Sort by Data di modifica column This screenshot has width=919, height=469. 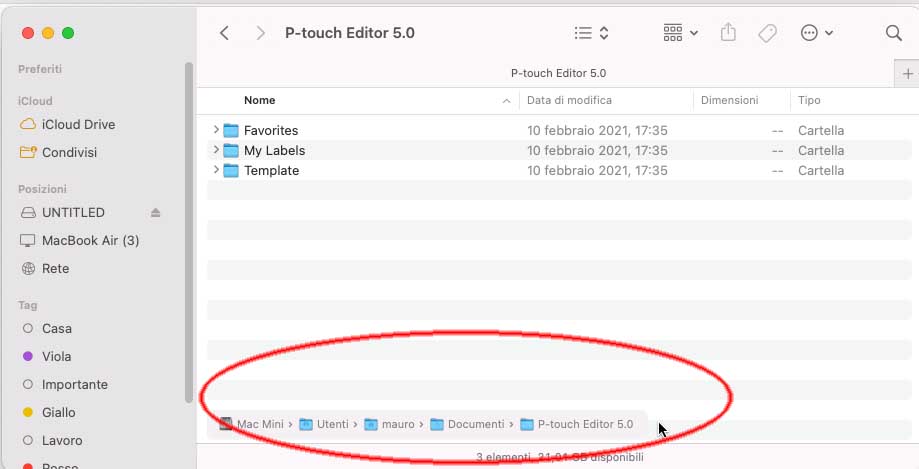(x=569, y=100)
